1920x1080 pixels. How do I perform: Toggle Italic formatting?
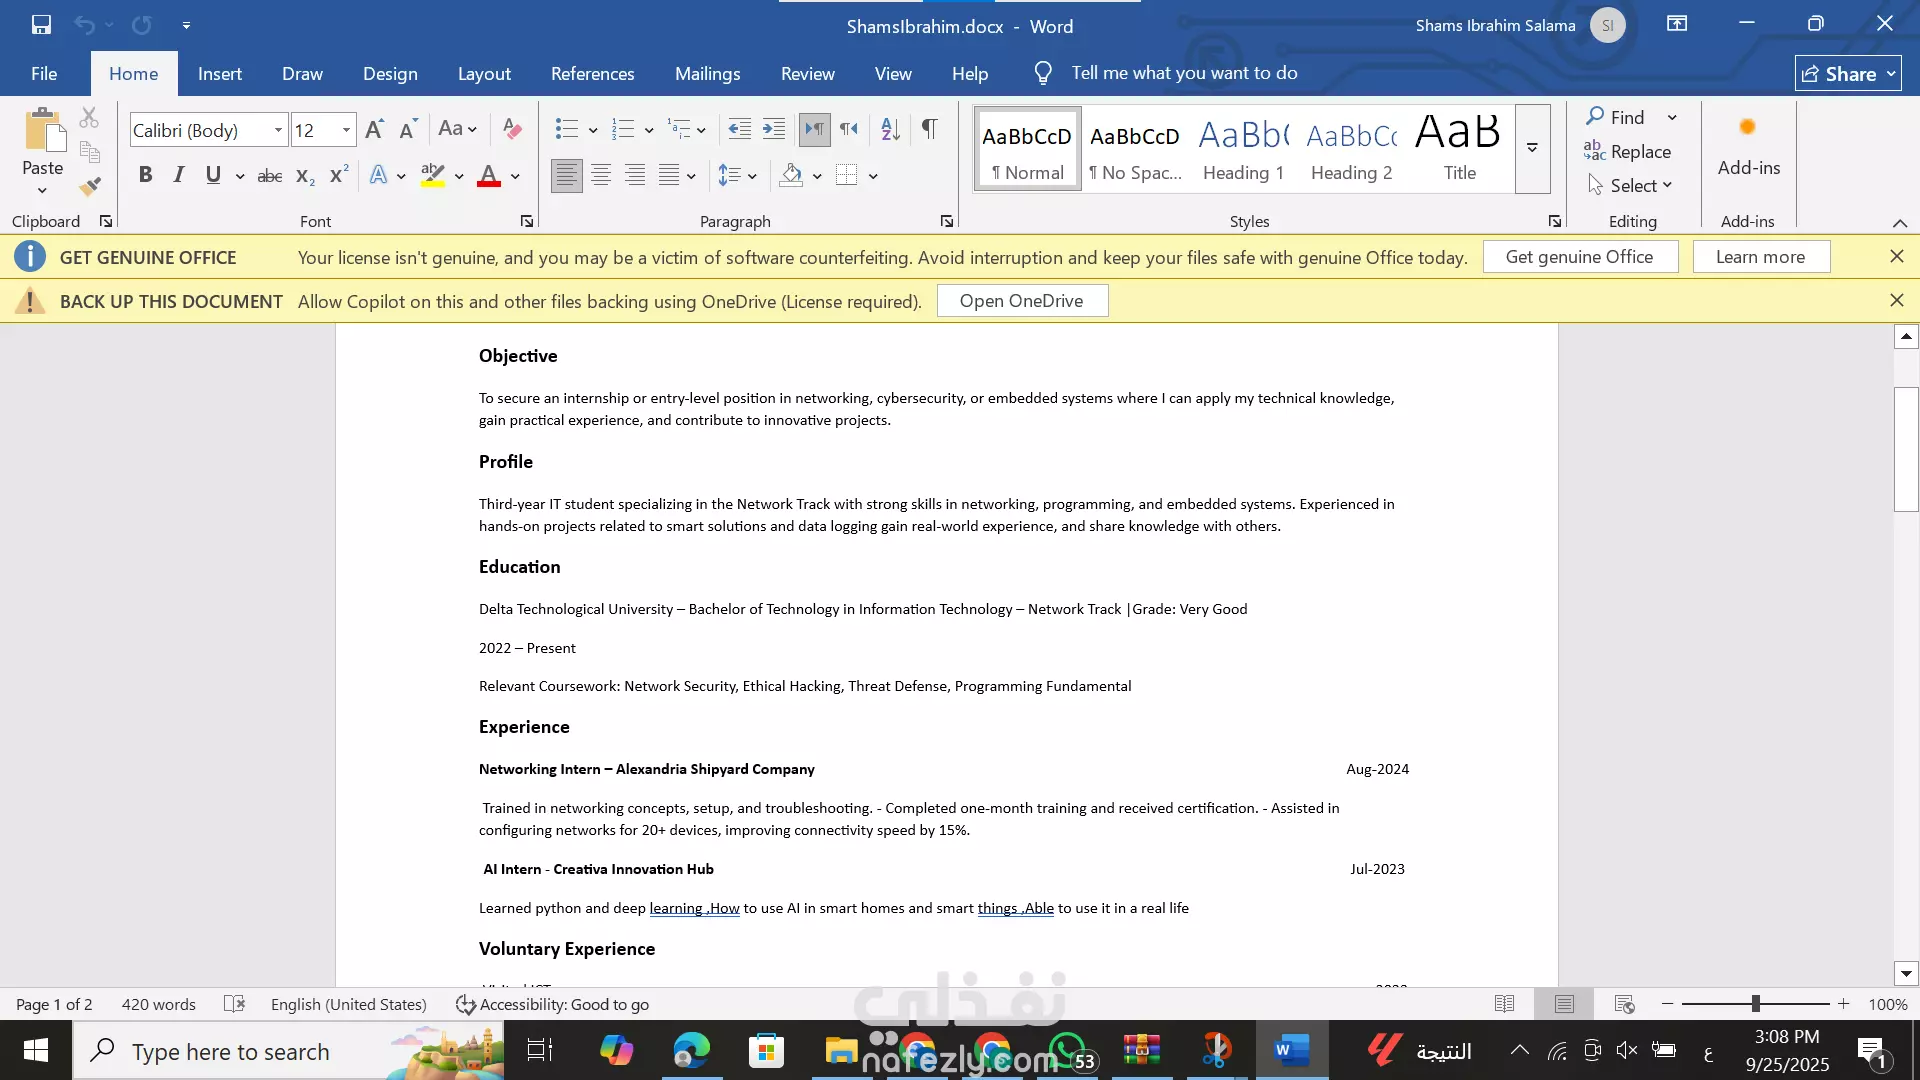pos(179,176)
